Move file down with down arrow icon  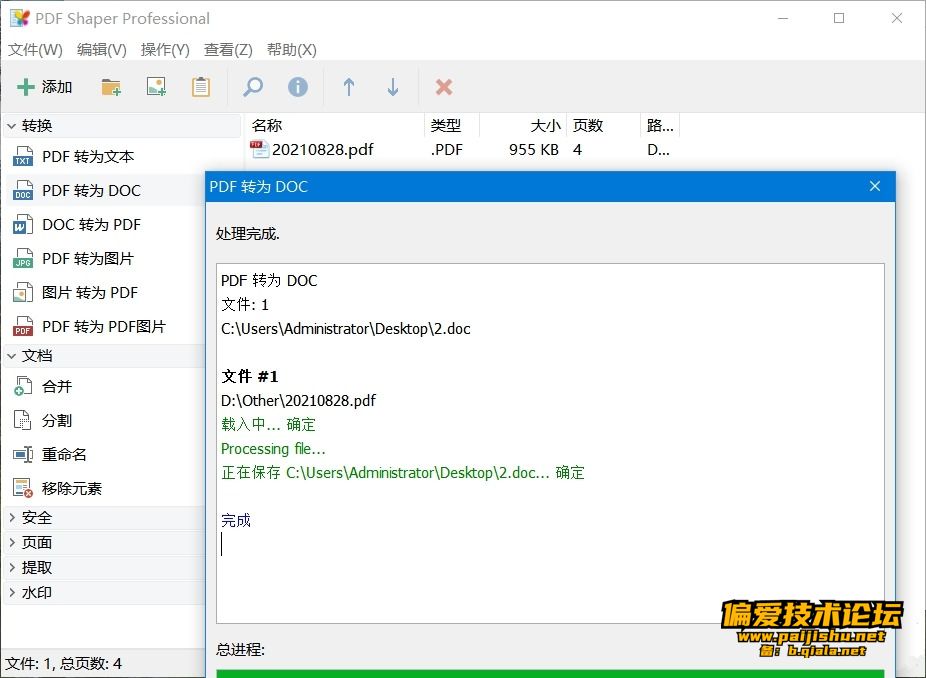click(x=393, y=87)
